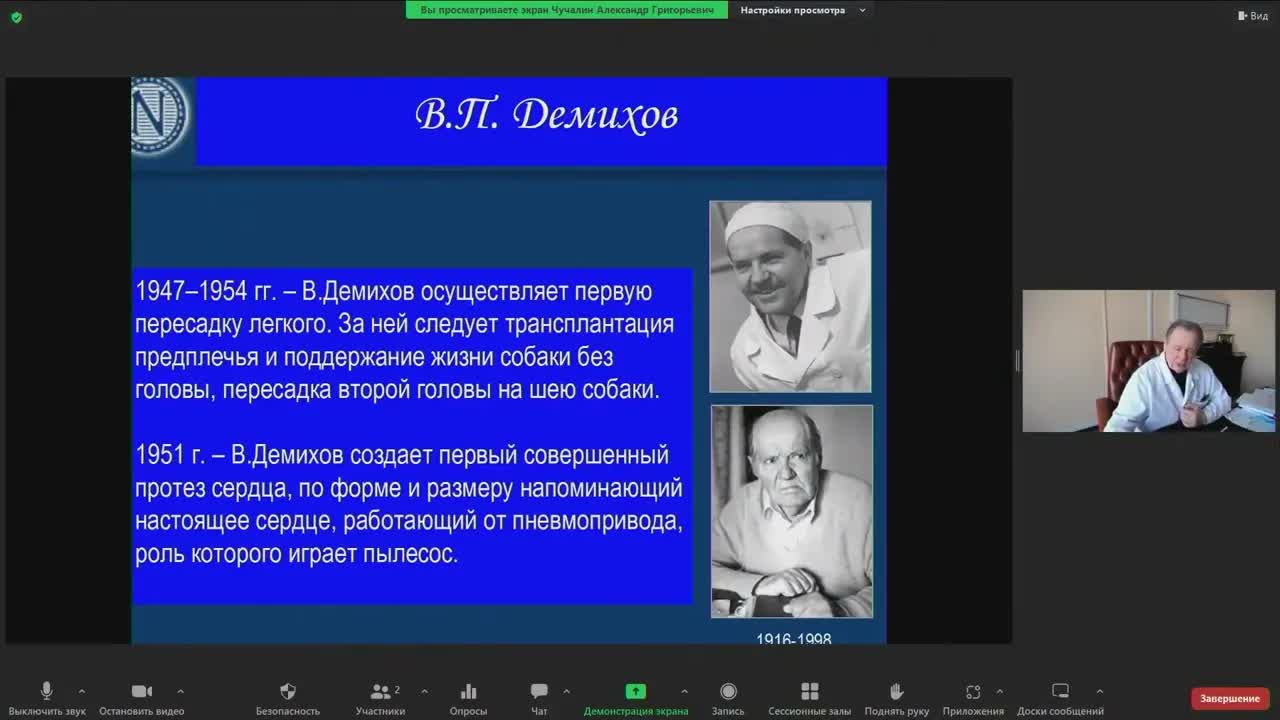The image size is (1280, 720).
Task: Click the presenter's webcam video thumbnail
Action: coord(1148,362)
